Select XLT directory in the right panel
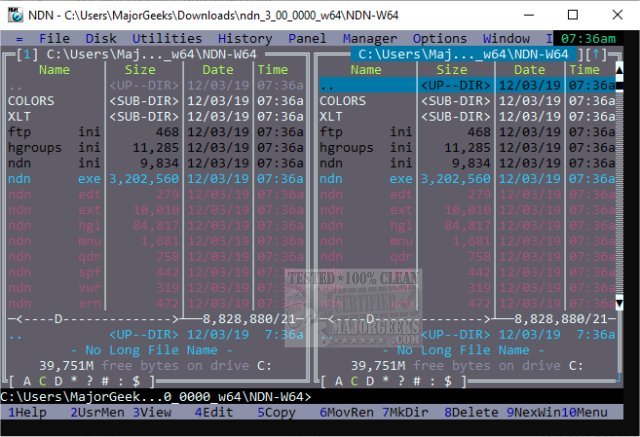640x437 pixels. pos(467,116)
